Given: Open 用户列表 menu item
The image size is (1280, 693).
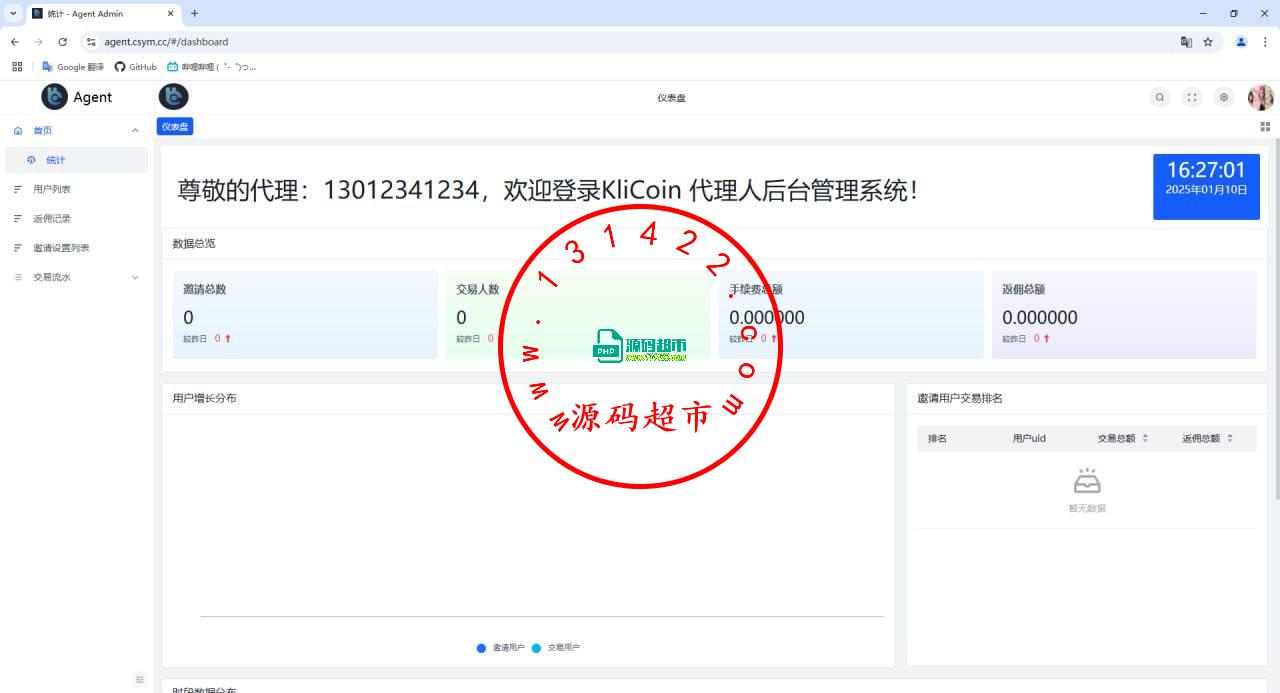Looking at the screenshot, I should tap(76, 189).
